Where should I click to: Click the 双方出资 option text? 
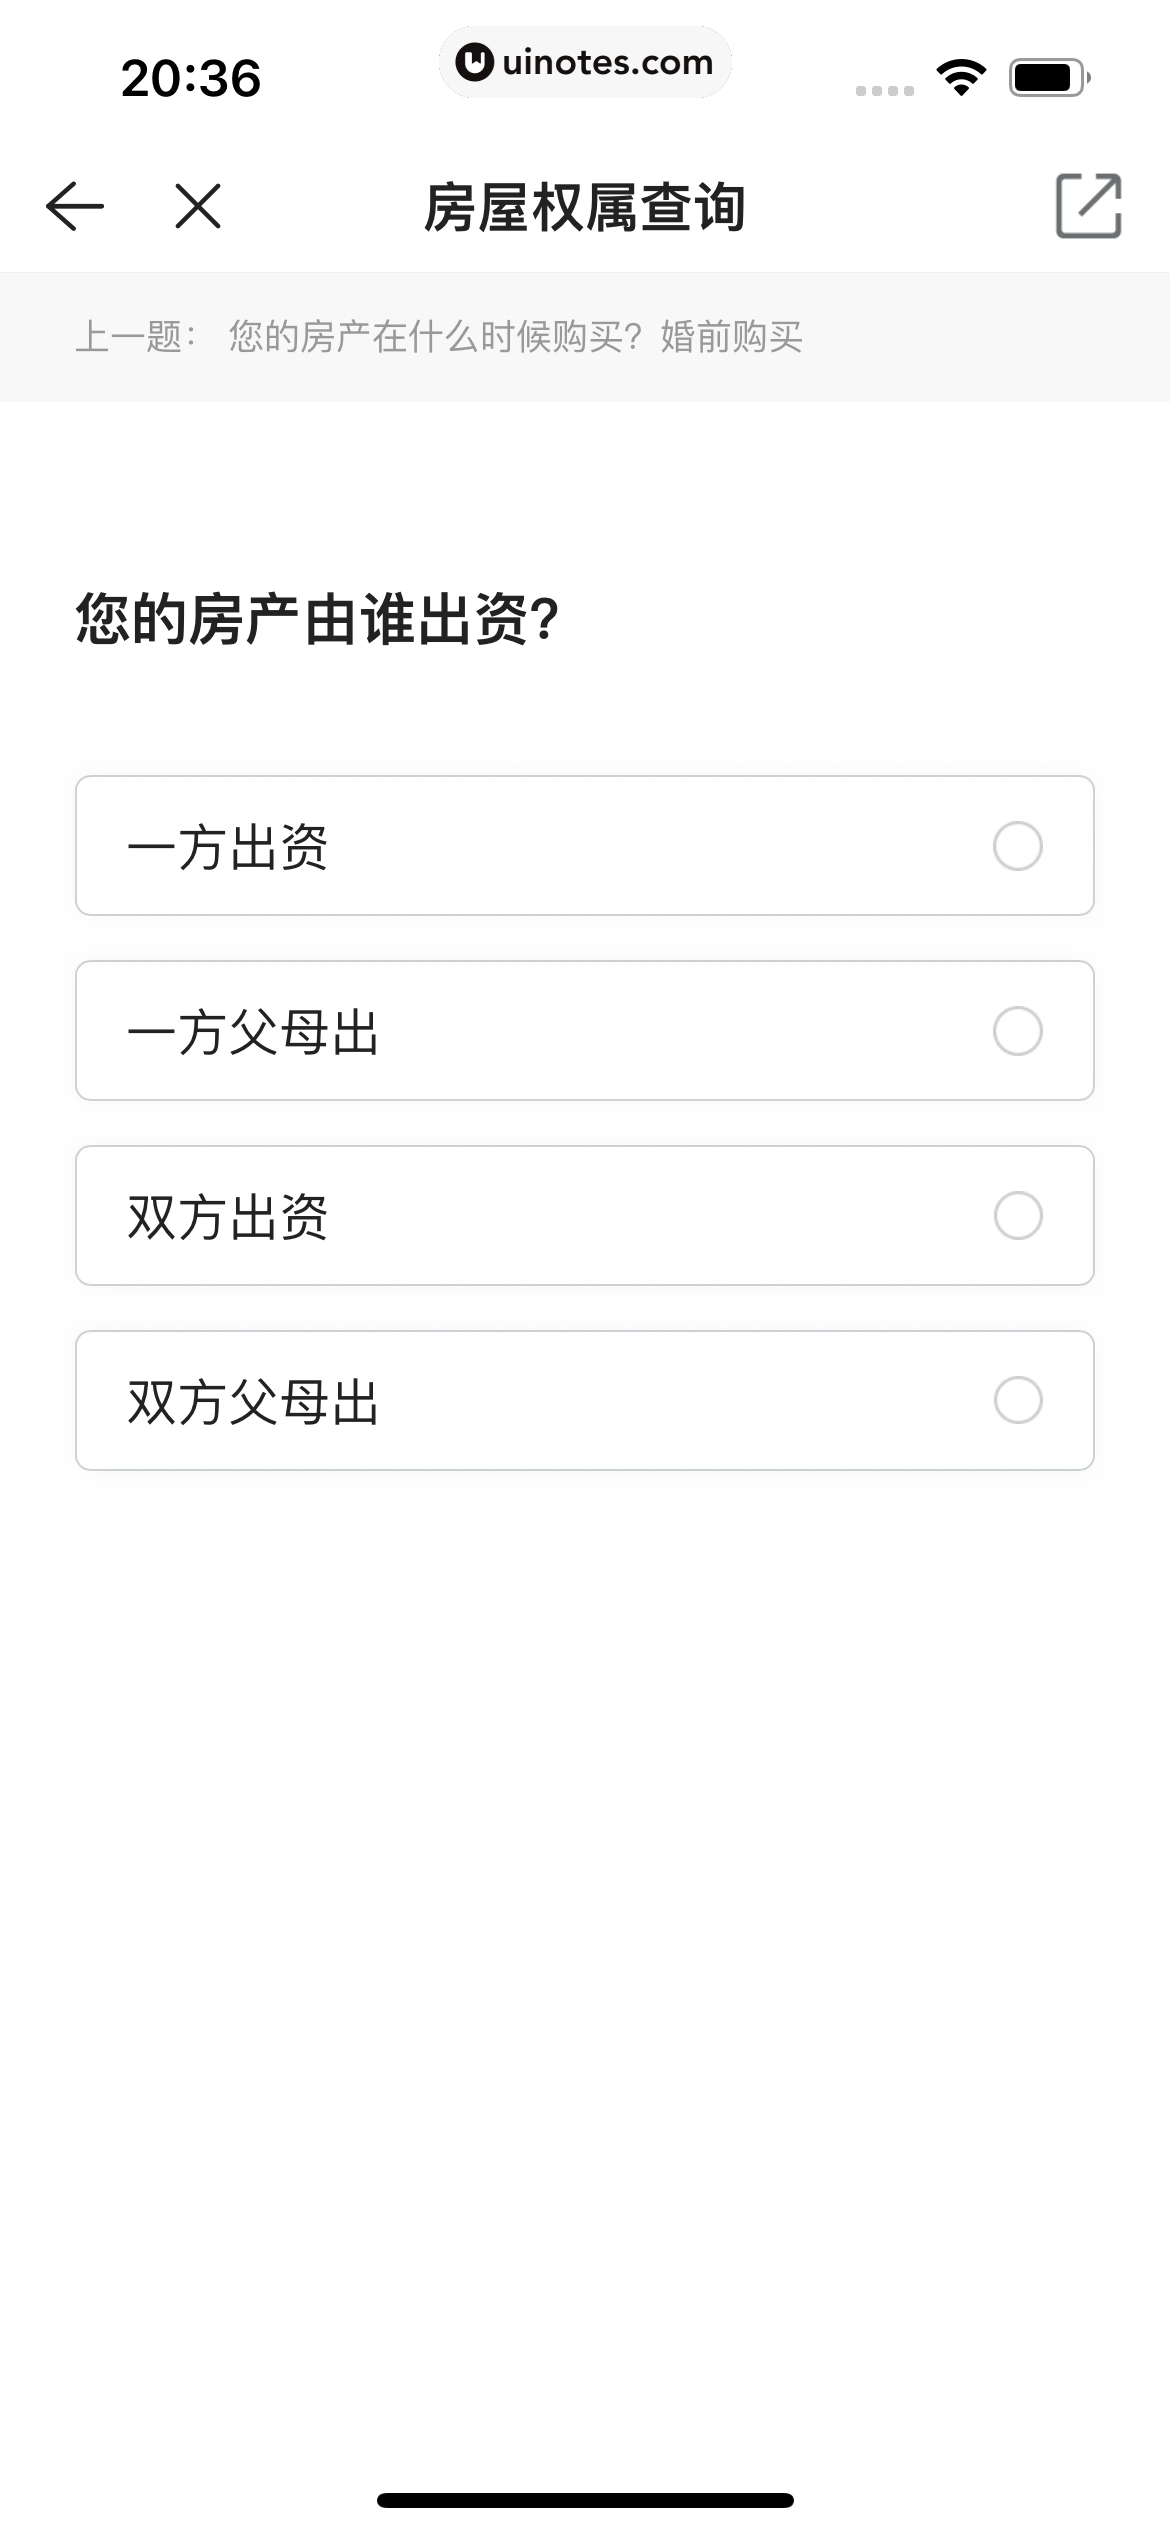click(x=228, y=1218)
